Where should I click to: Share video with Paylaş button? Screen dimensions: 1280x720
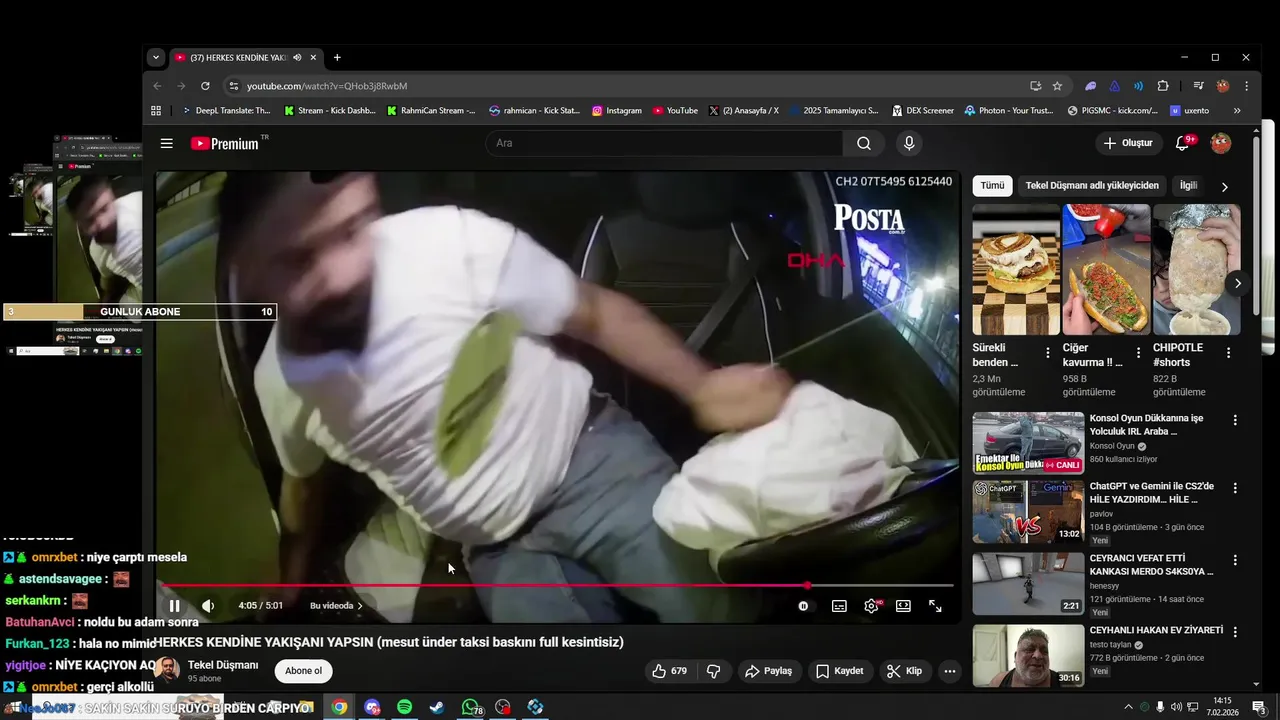click(769, 671)
